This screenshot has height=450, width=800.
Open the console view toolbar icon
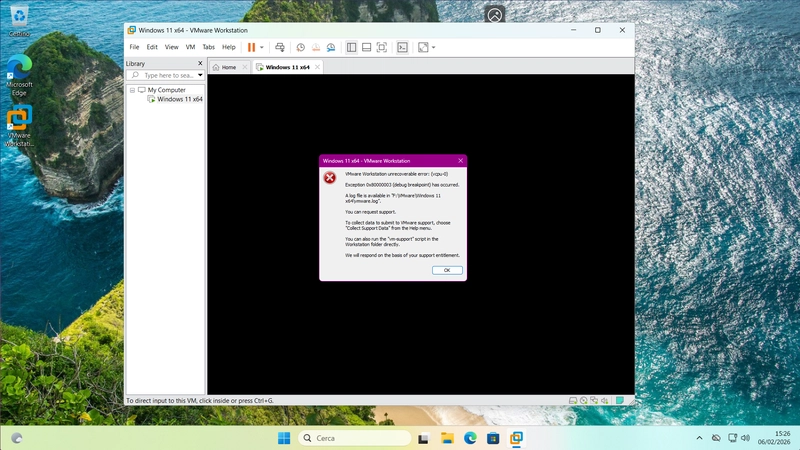point(403,47)
